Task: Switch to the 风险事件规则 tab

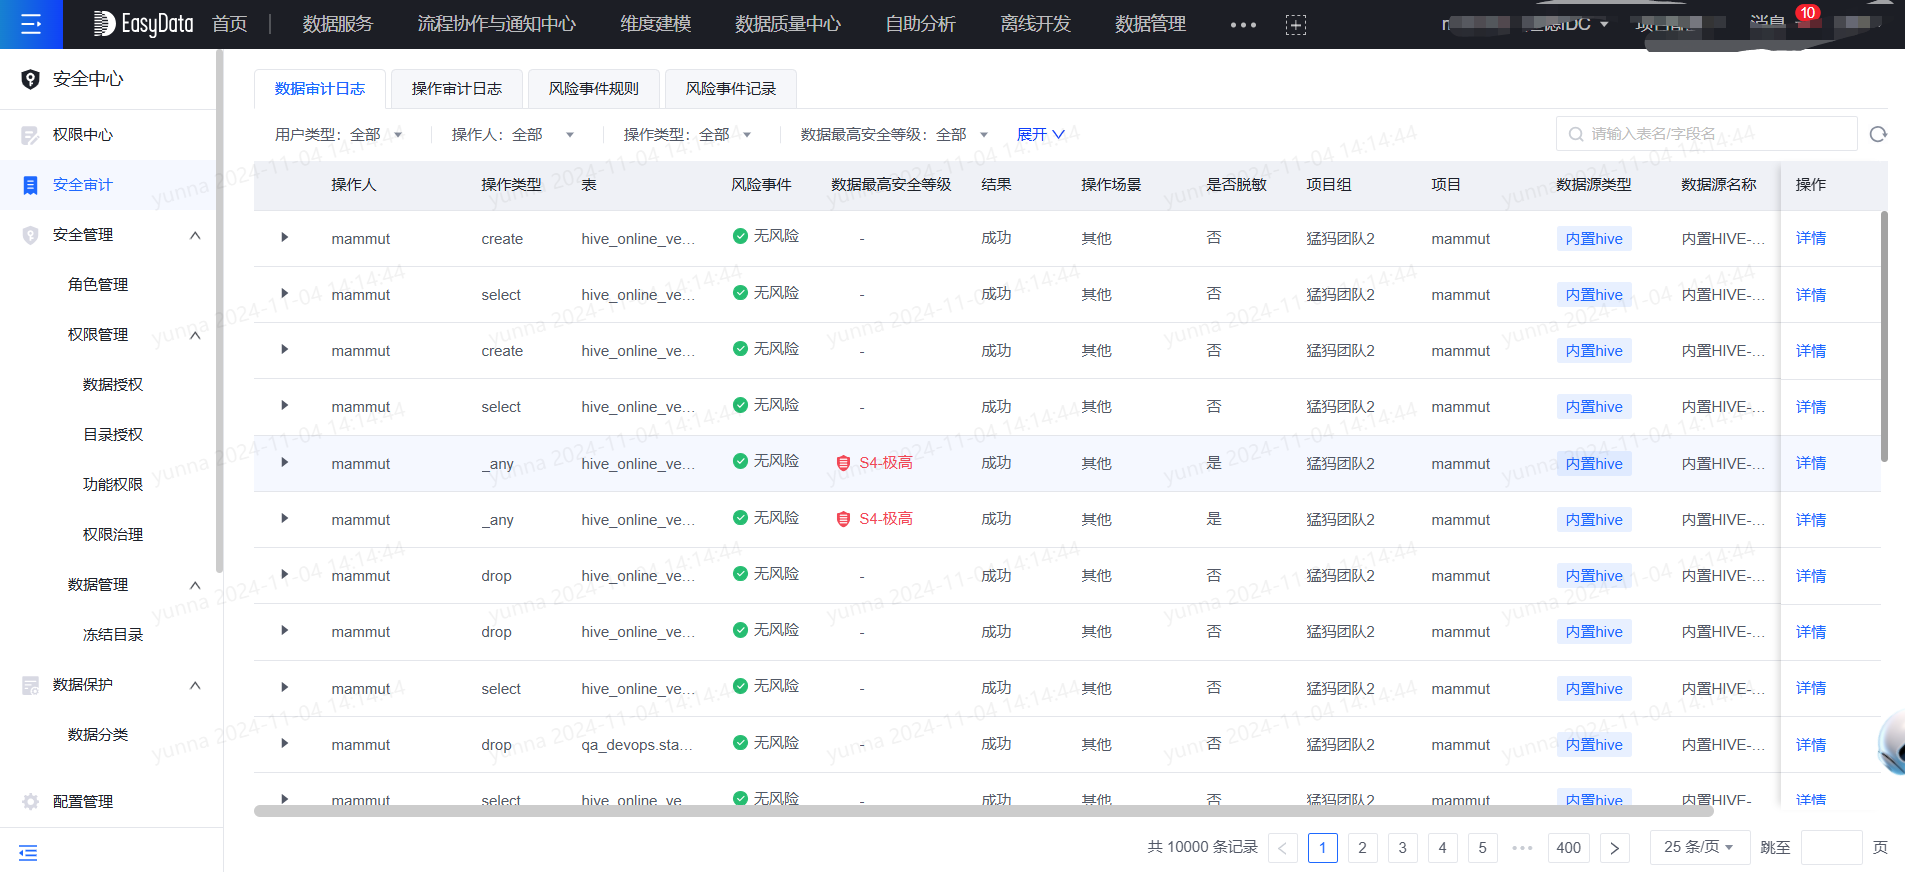Action: [594, 89]
